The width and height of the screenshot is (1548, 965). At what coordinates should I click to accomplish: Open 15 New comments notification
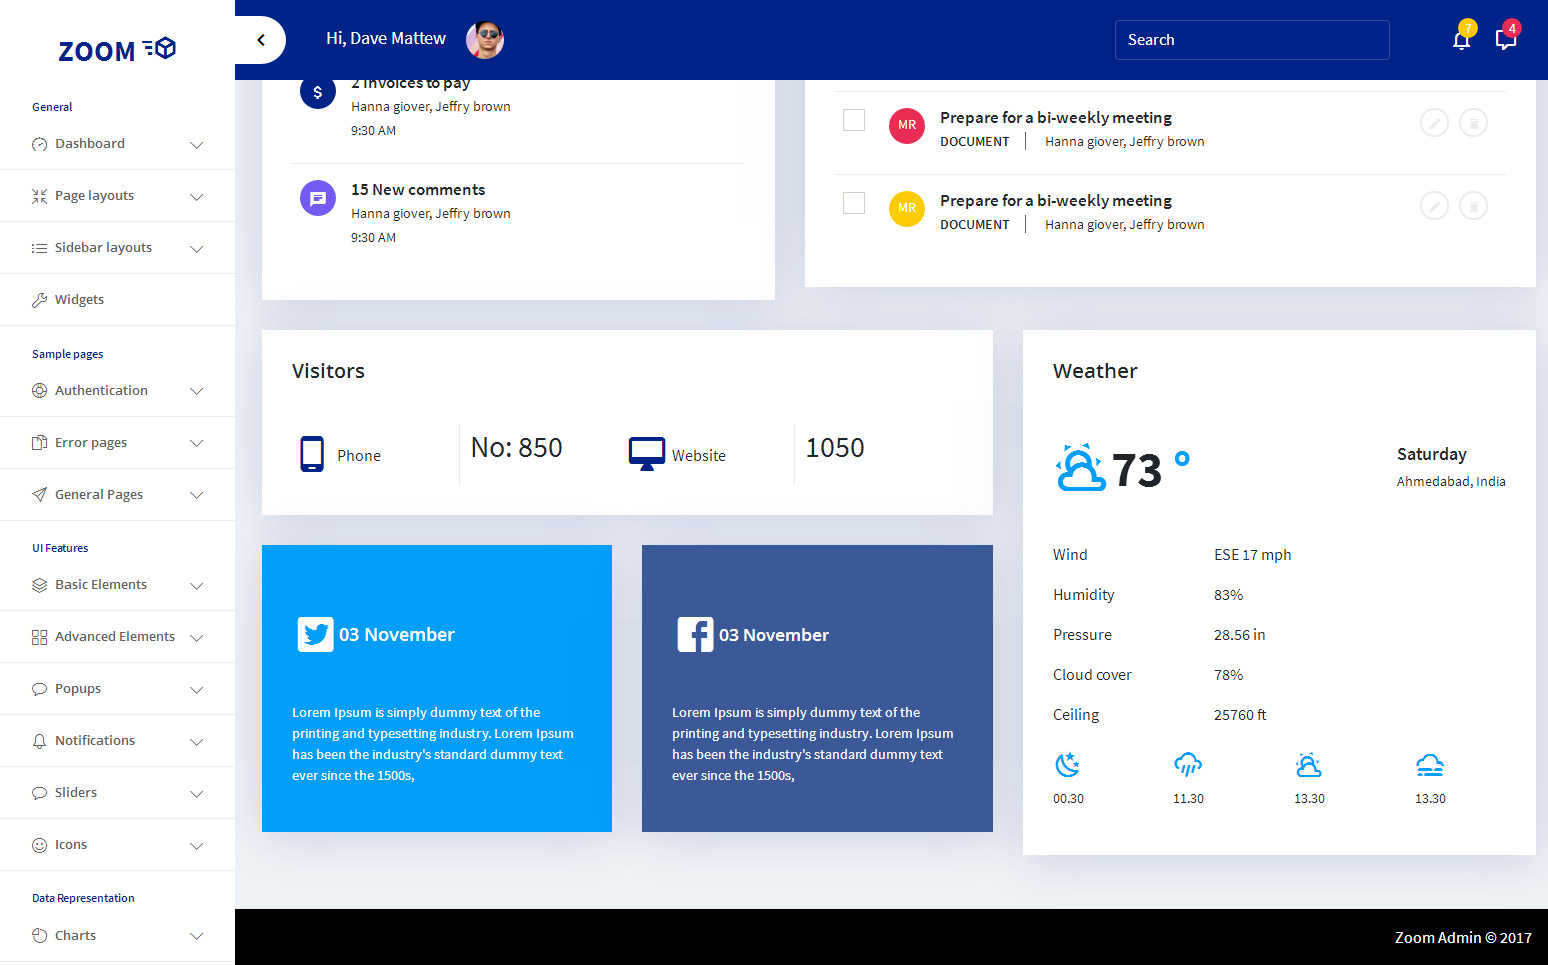pyautogui.click(x=418, y=190)
